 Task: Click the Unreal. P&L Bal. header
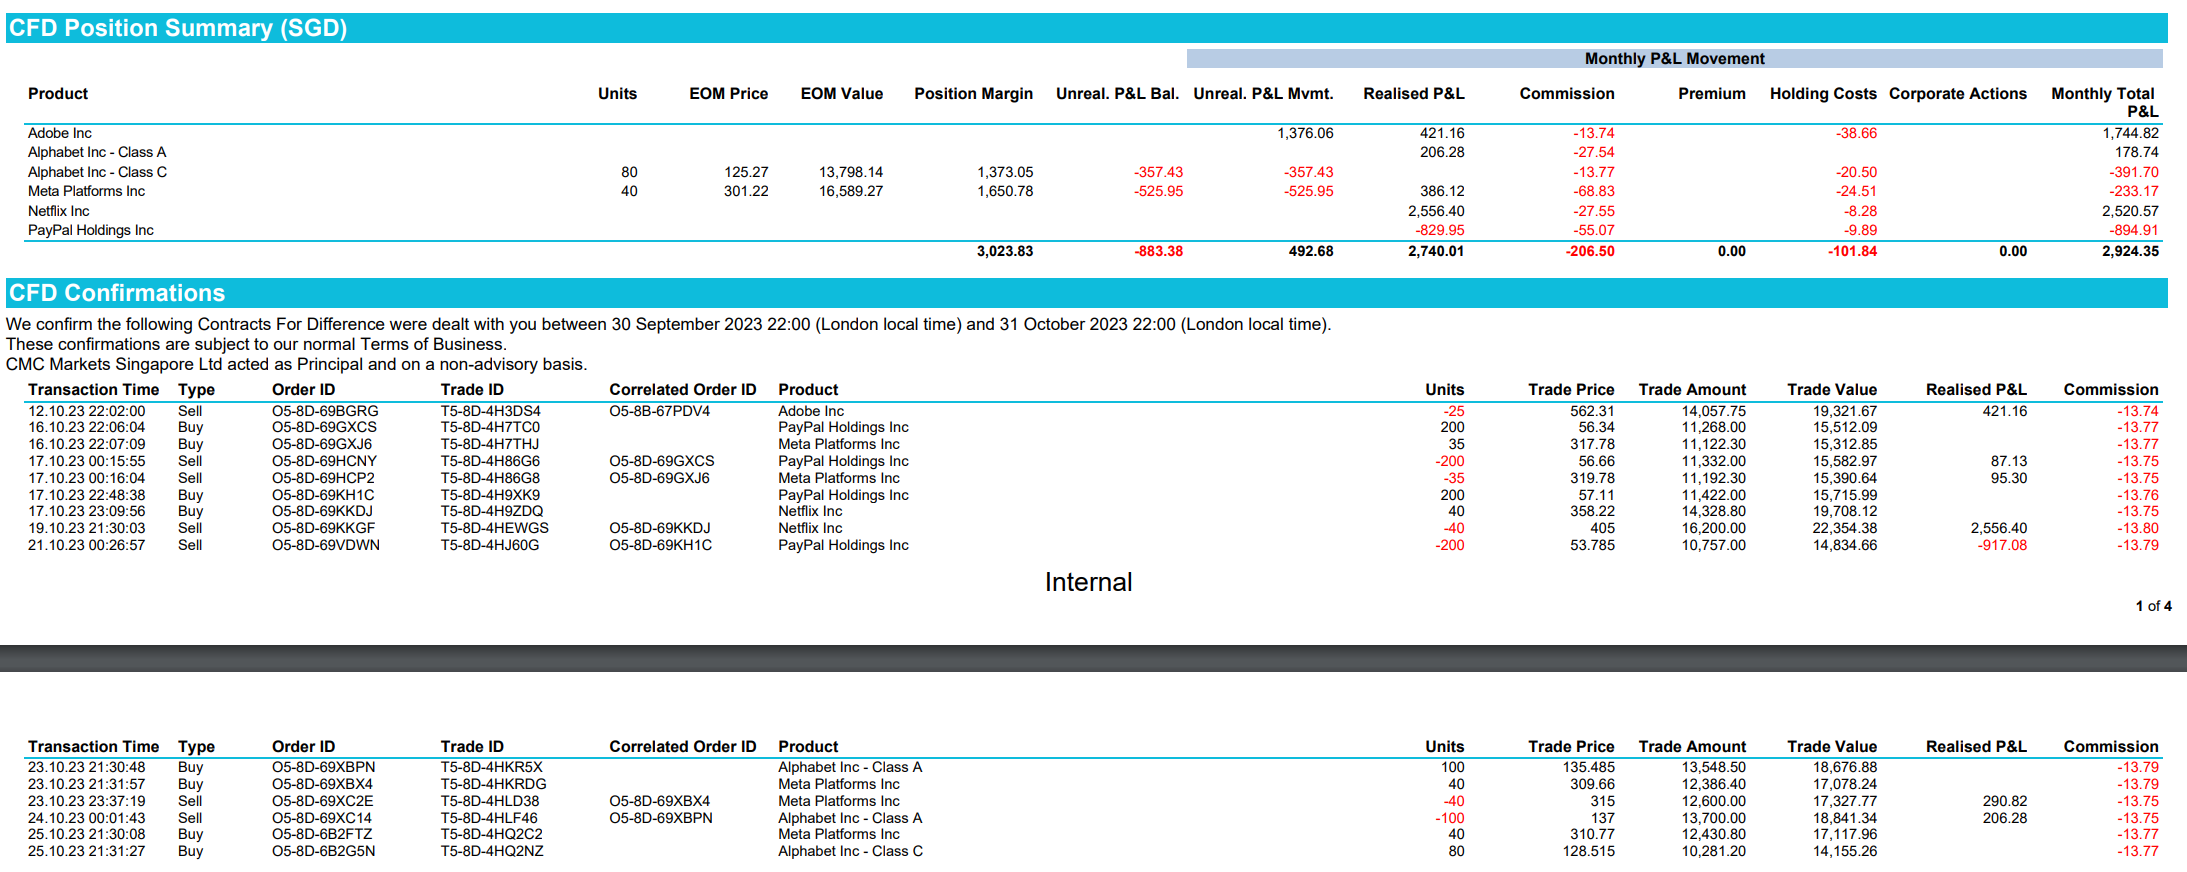click(1117, 94)
